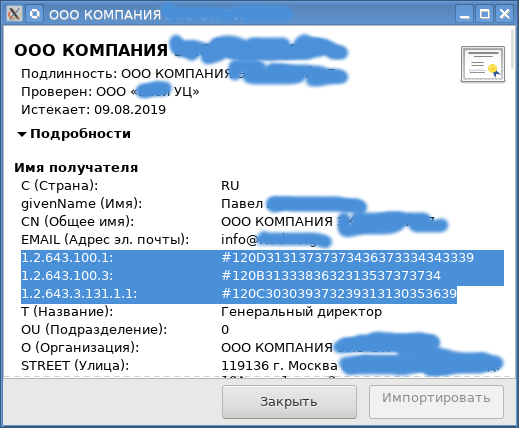Click the vertical scrollbar handle
The image size is (520, 429).
pyautogui.click(x=513, y=50)
